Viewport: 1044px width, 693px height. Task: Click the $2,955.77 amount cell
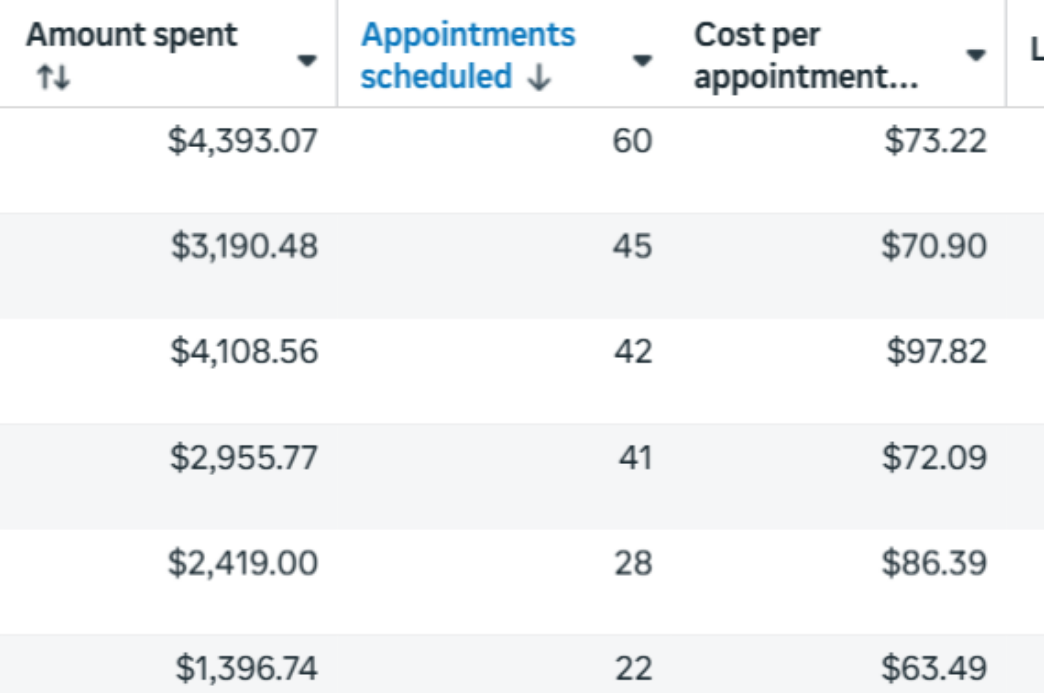point(243,458)
